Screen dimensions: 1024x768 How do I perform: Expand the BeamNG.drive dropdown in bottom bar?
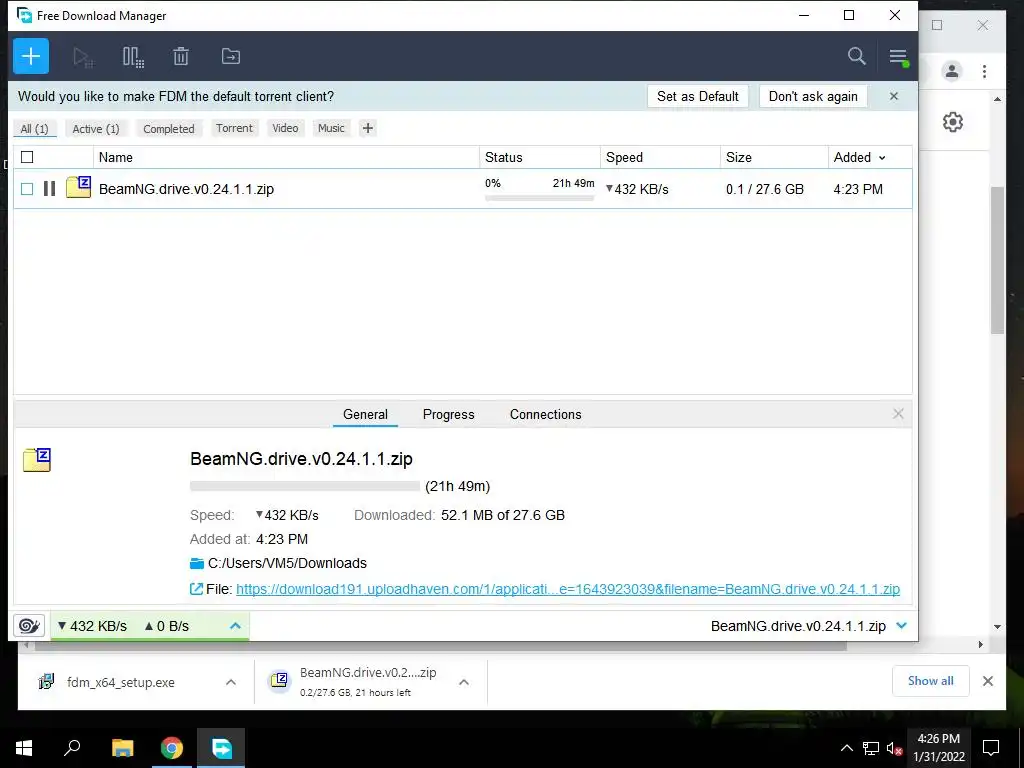coord(902,626)
